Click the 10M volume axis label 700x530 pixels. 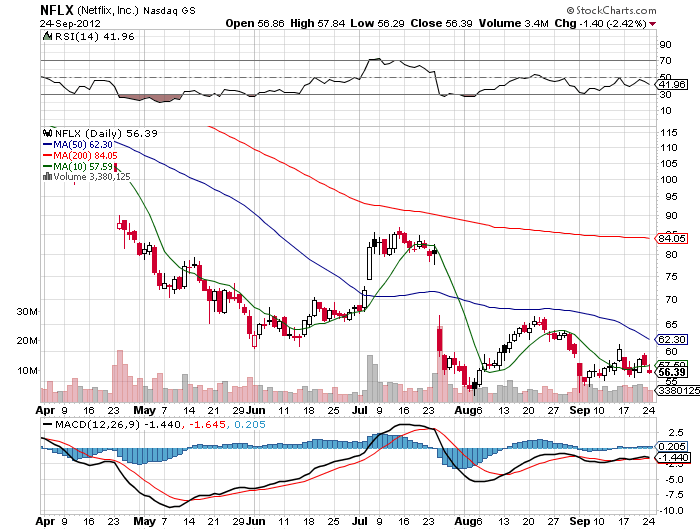point(27,371)
